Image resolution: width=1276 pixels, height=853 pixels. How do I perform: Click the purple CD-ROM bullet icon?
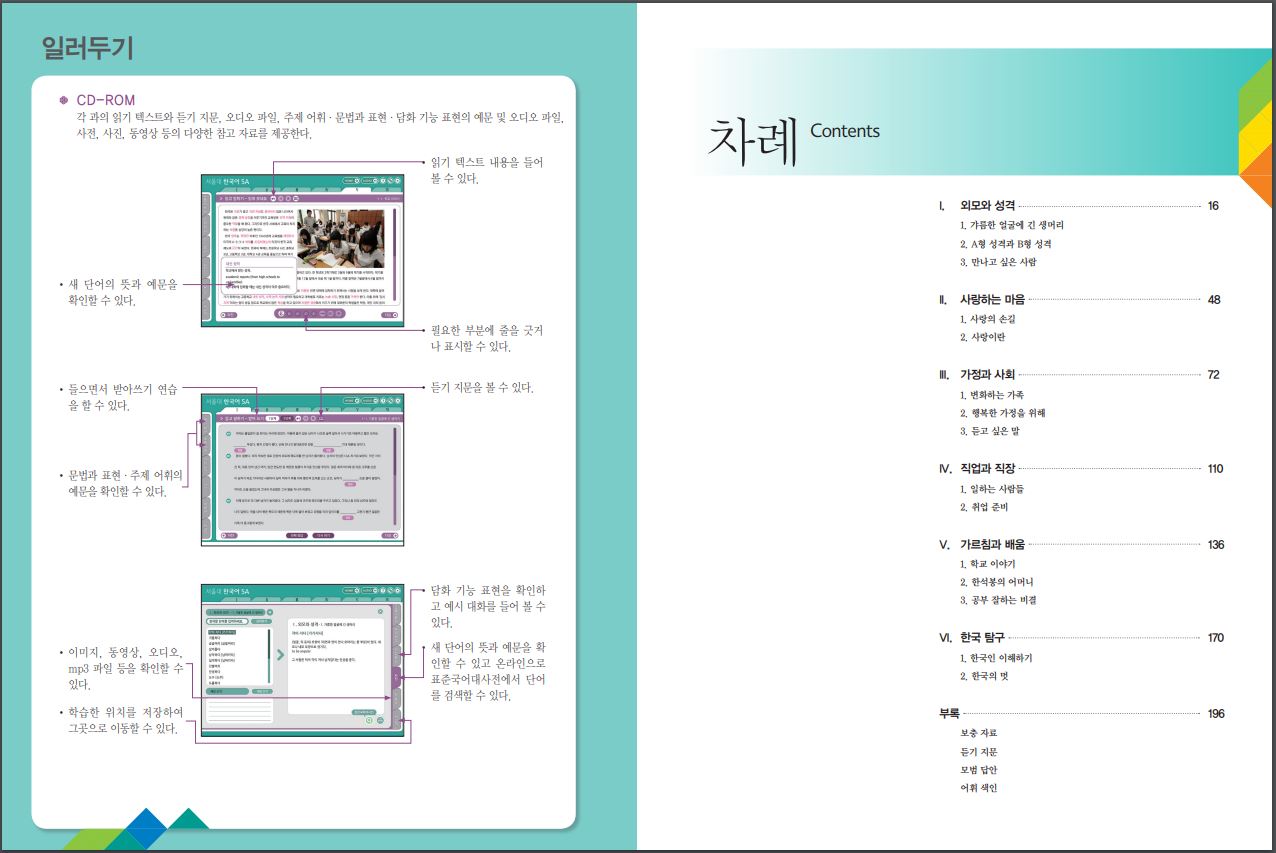coord(65,100)
